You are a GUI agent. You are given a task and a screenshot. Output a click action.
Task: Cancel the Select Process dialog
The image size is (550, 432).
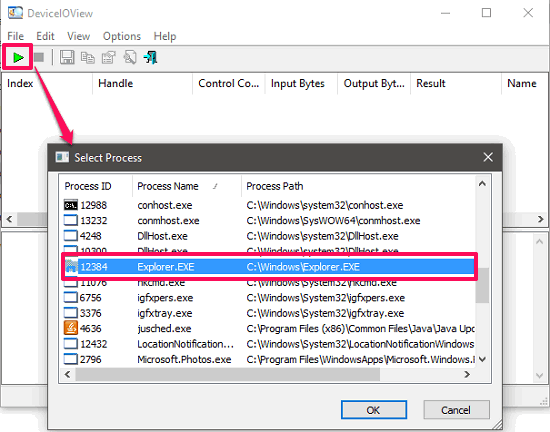(456, 410)
